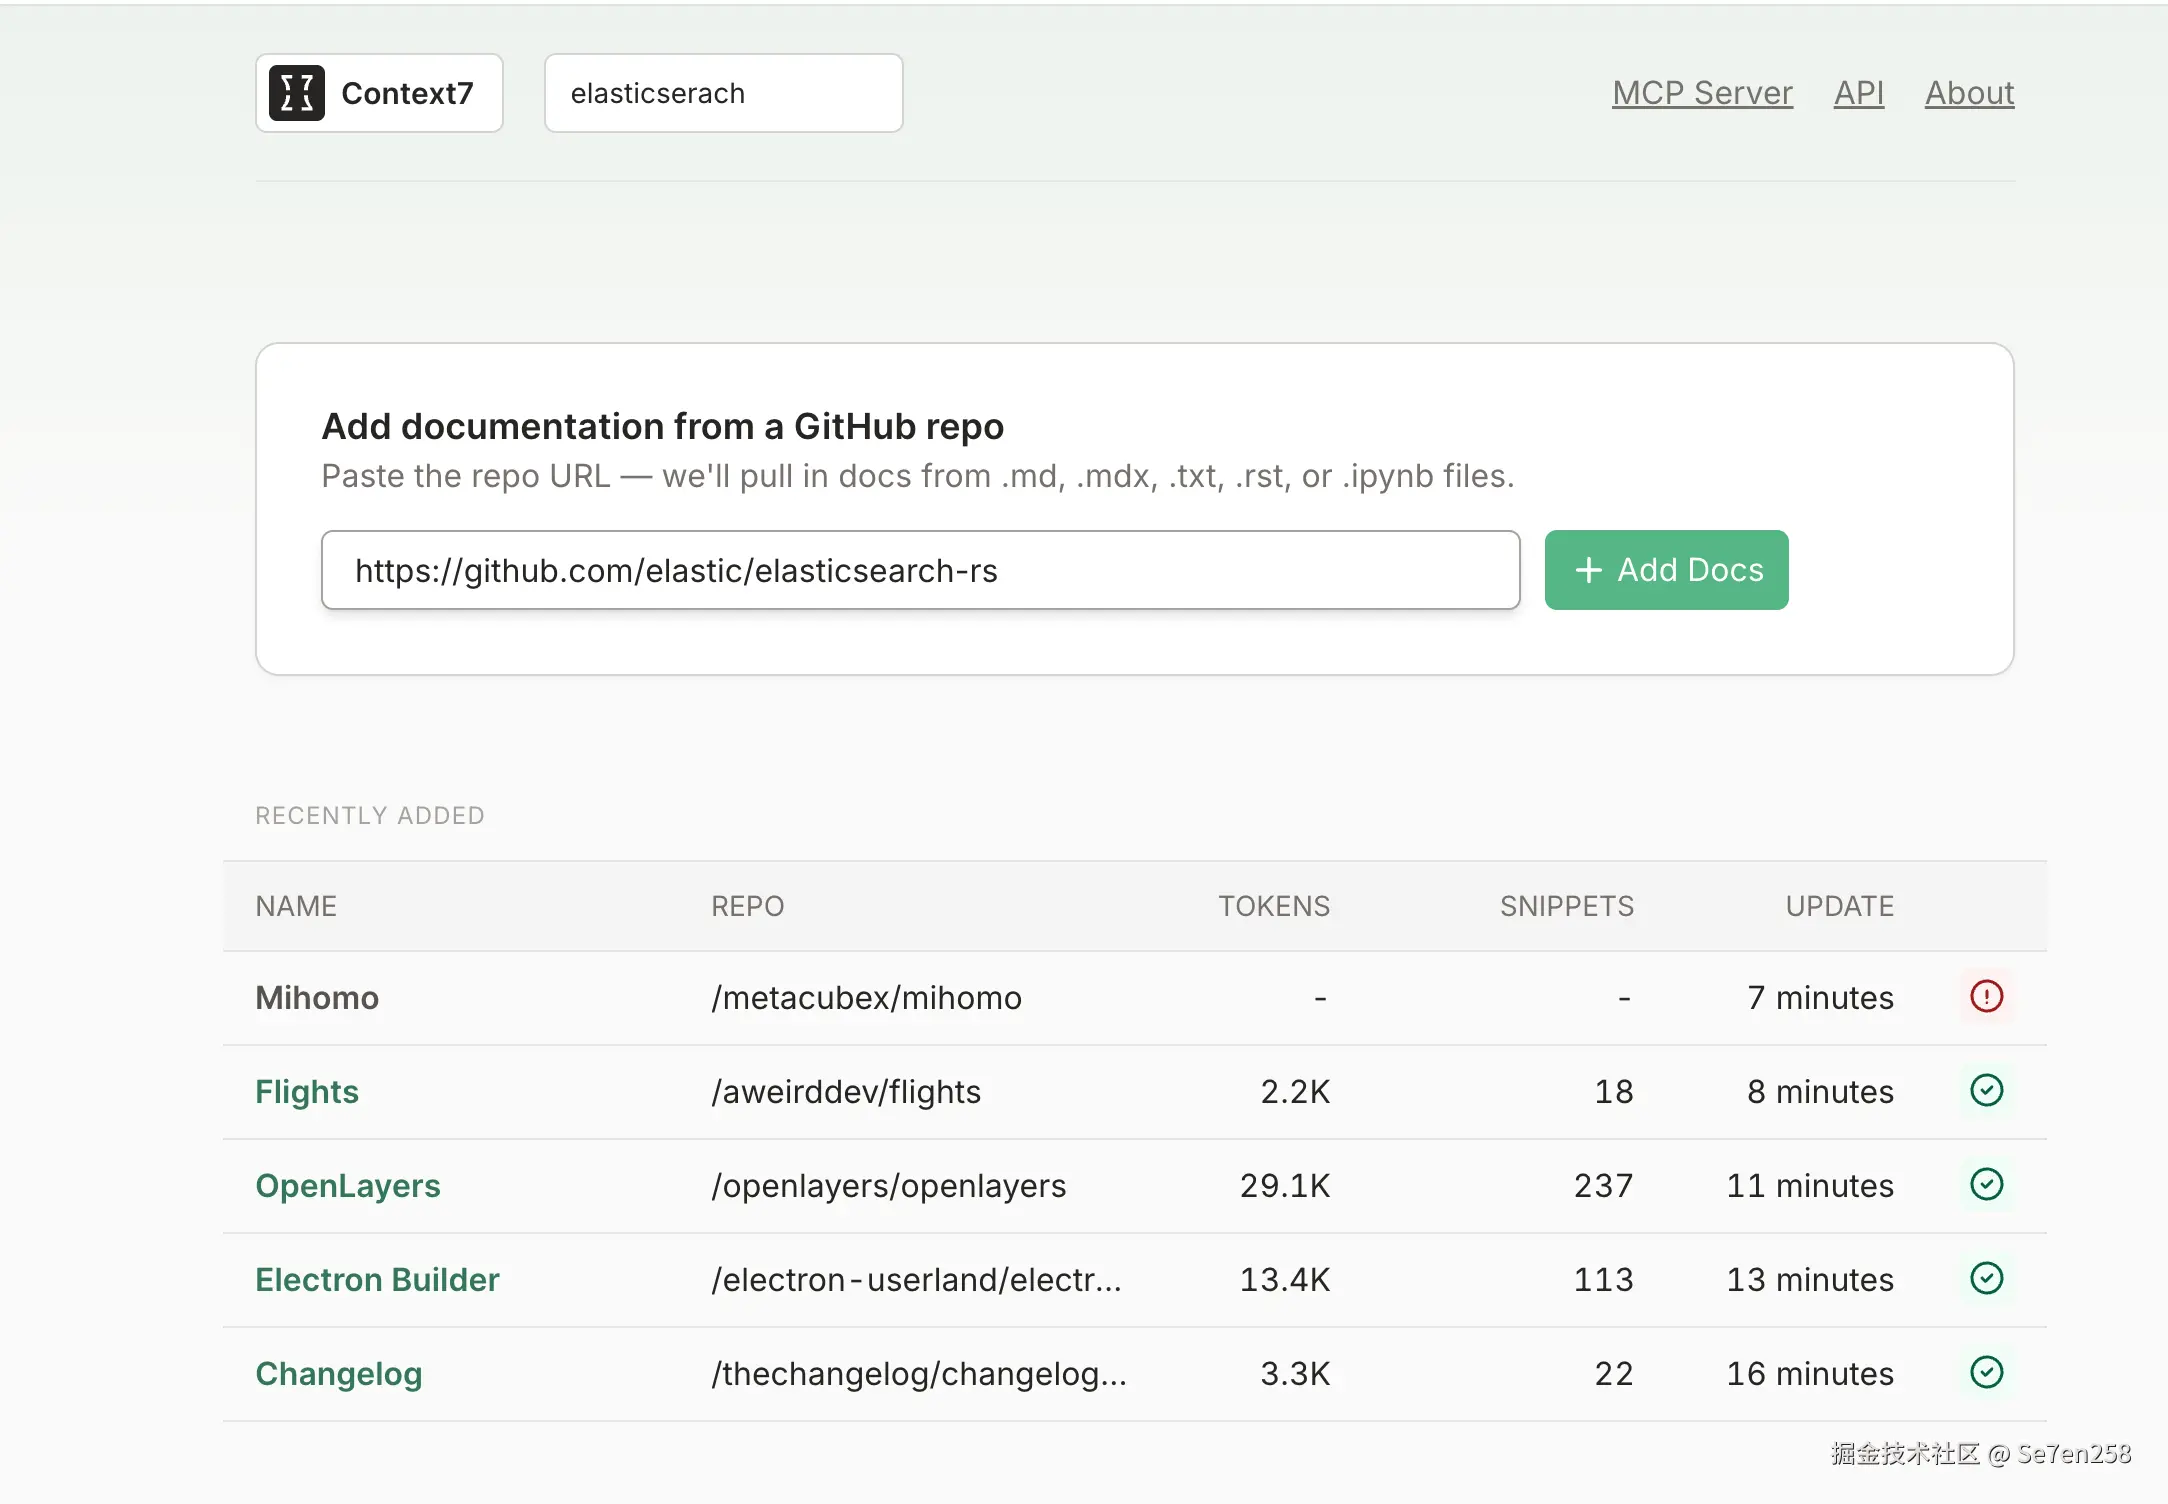Open the About page
Screen dimensions: 2168x1504
pyautogui.click(x=1969, y=93)
